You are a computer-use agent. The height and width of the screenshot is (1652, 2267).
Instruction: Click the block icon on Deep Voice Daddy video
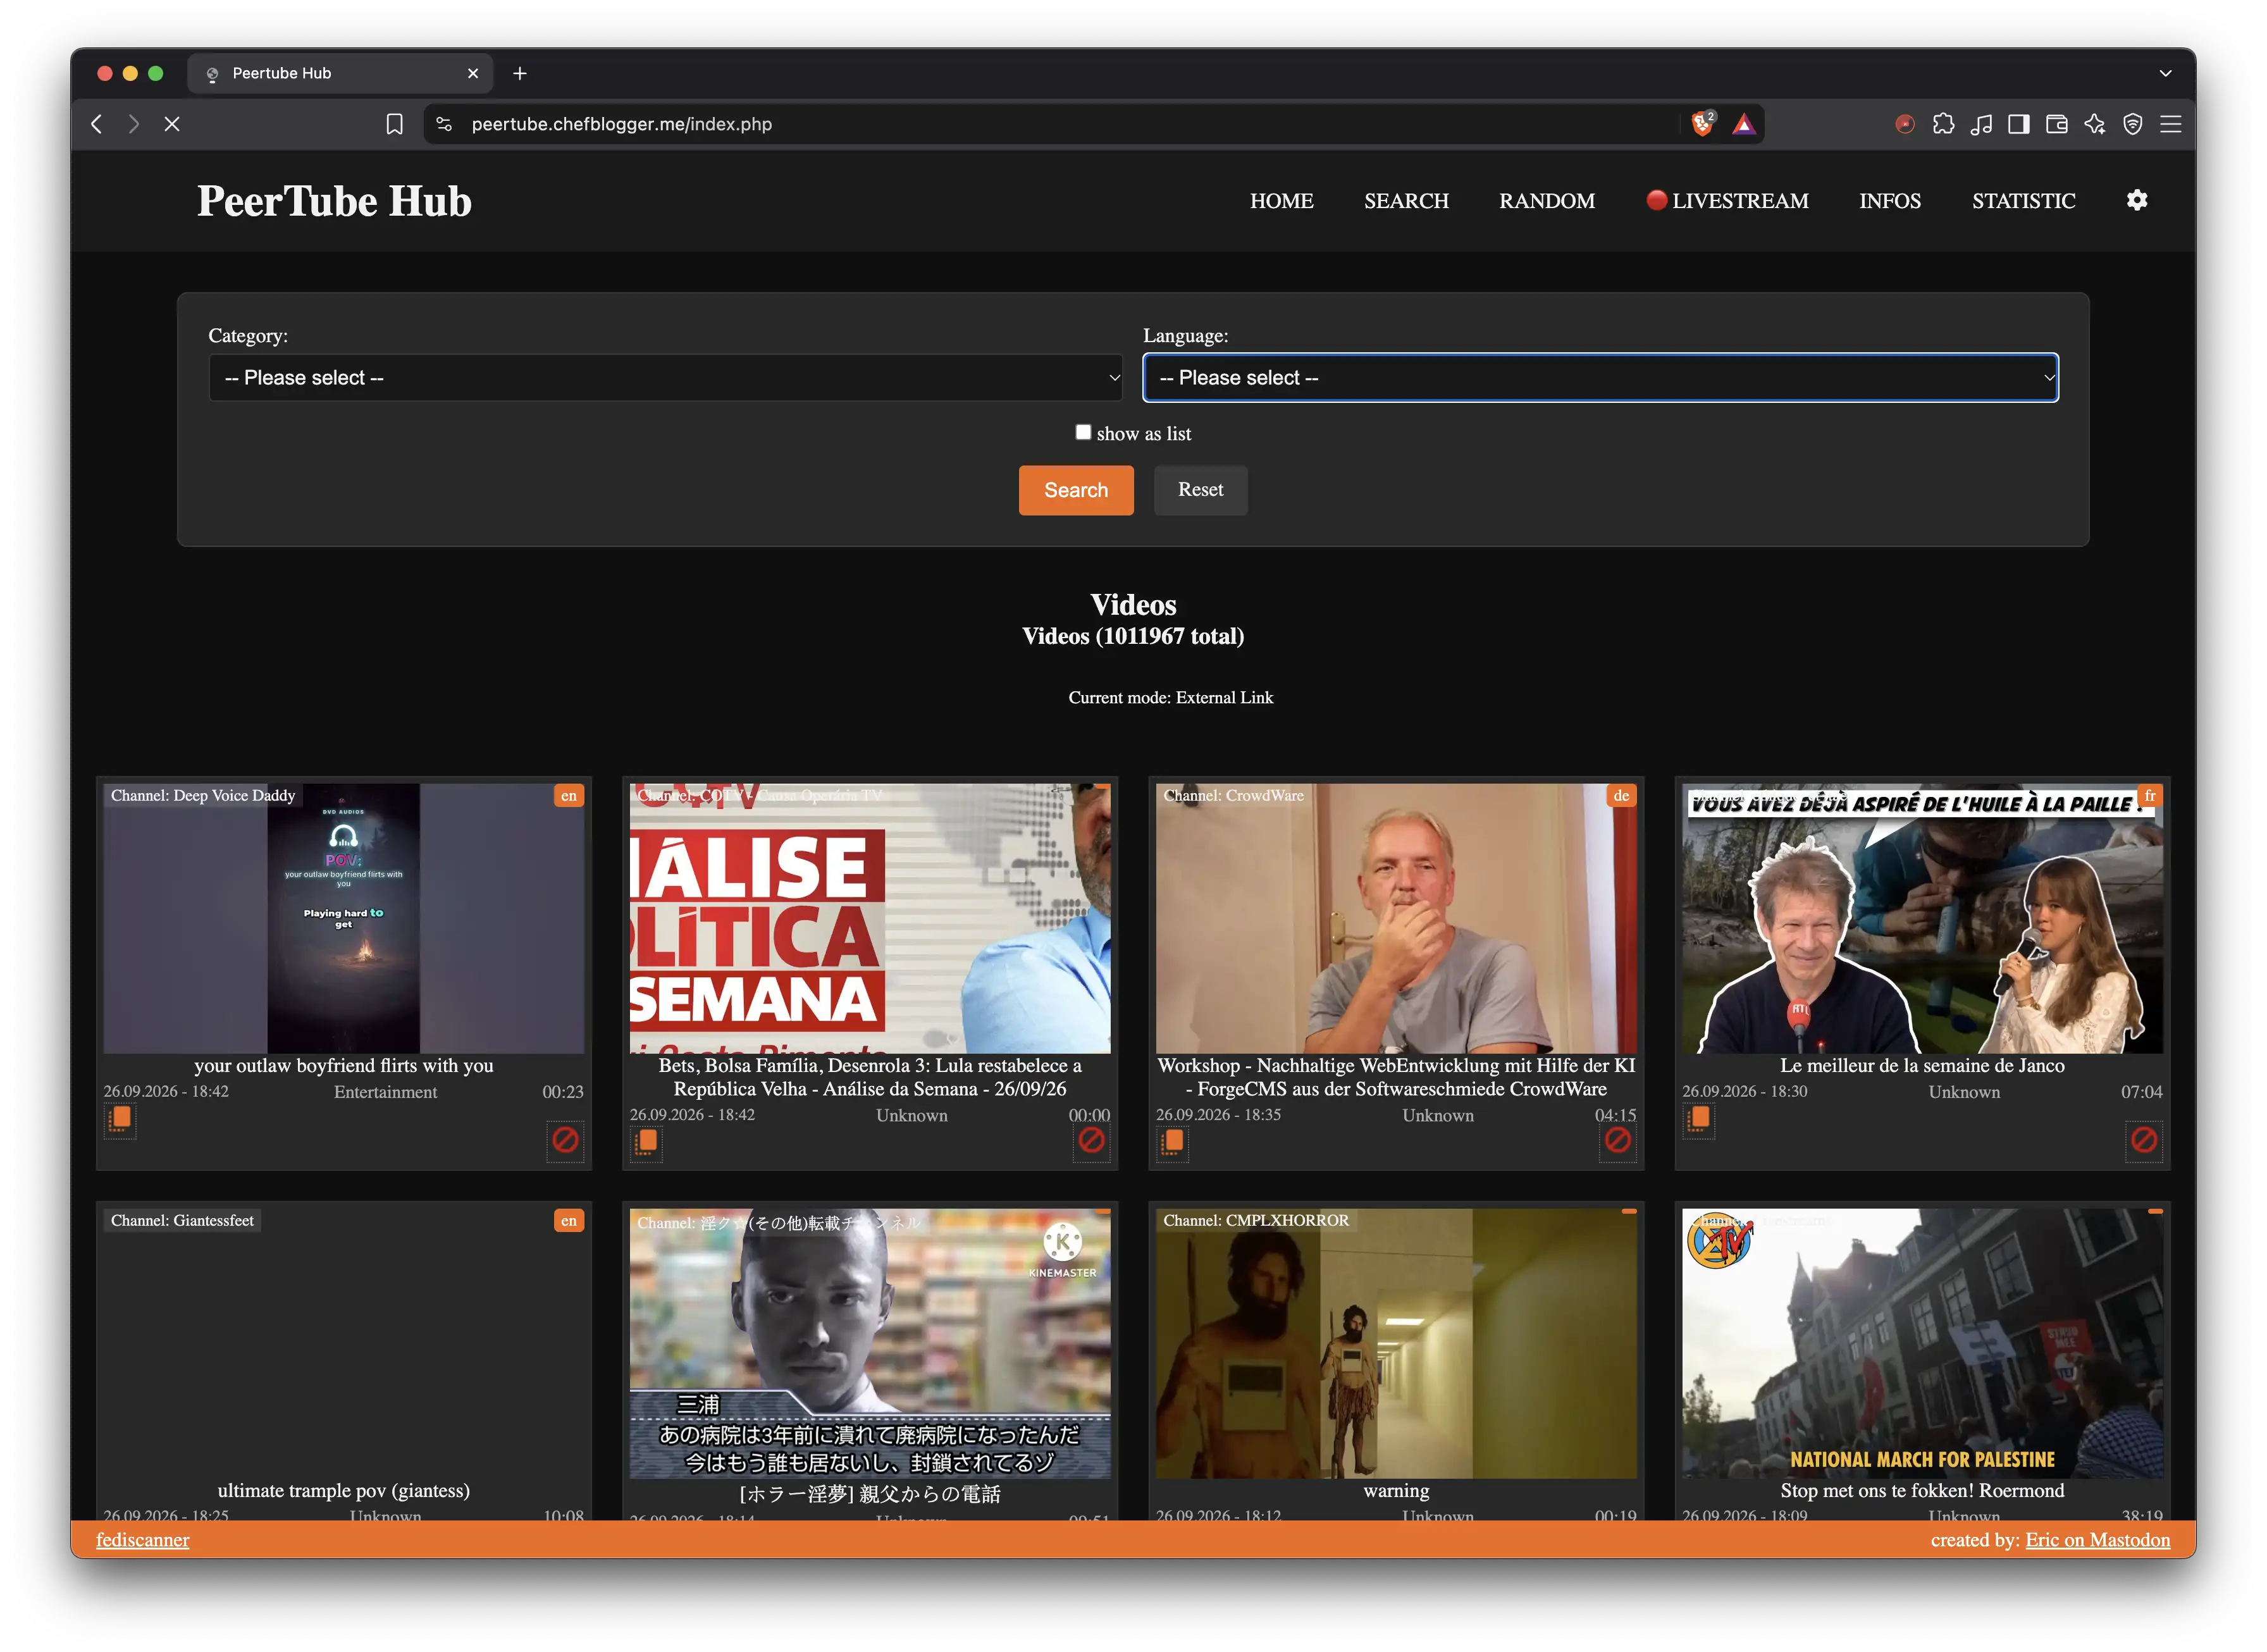pyautogui.click(x=565, y=1140)
